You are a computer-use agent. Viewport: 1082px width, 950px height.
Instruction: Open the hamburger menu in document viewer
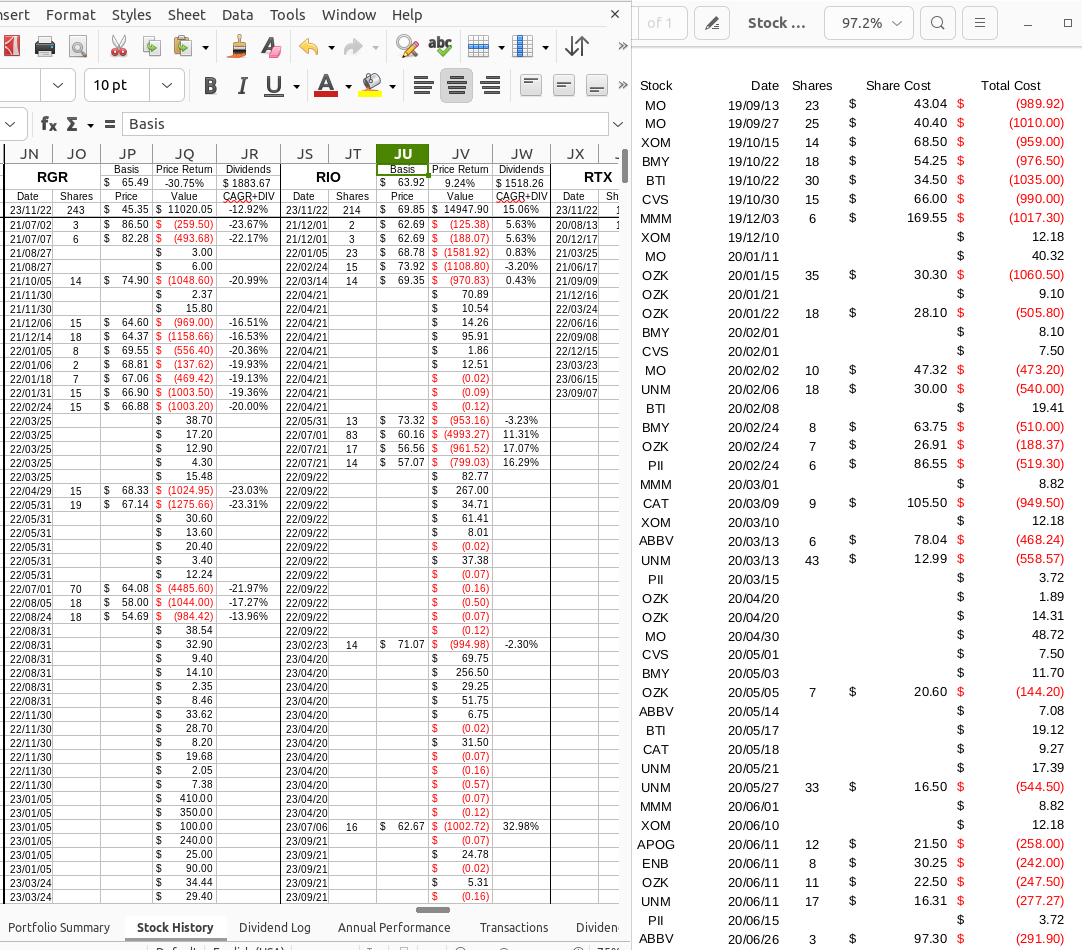click(979, 23)
